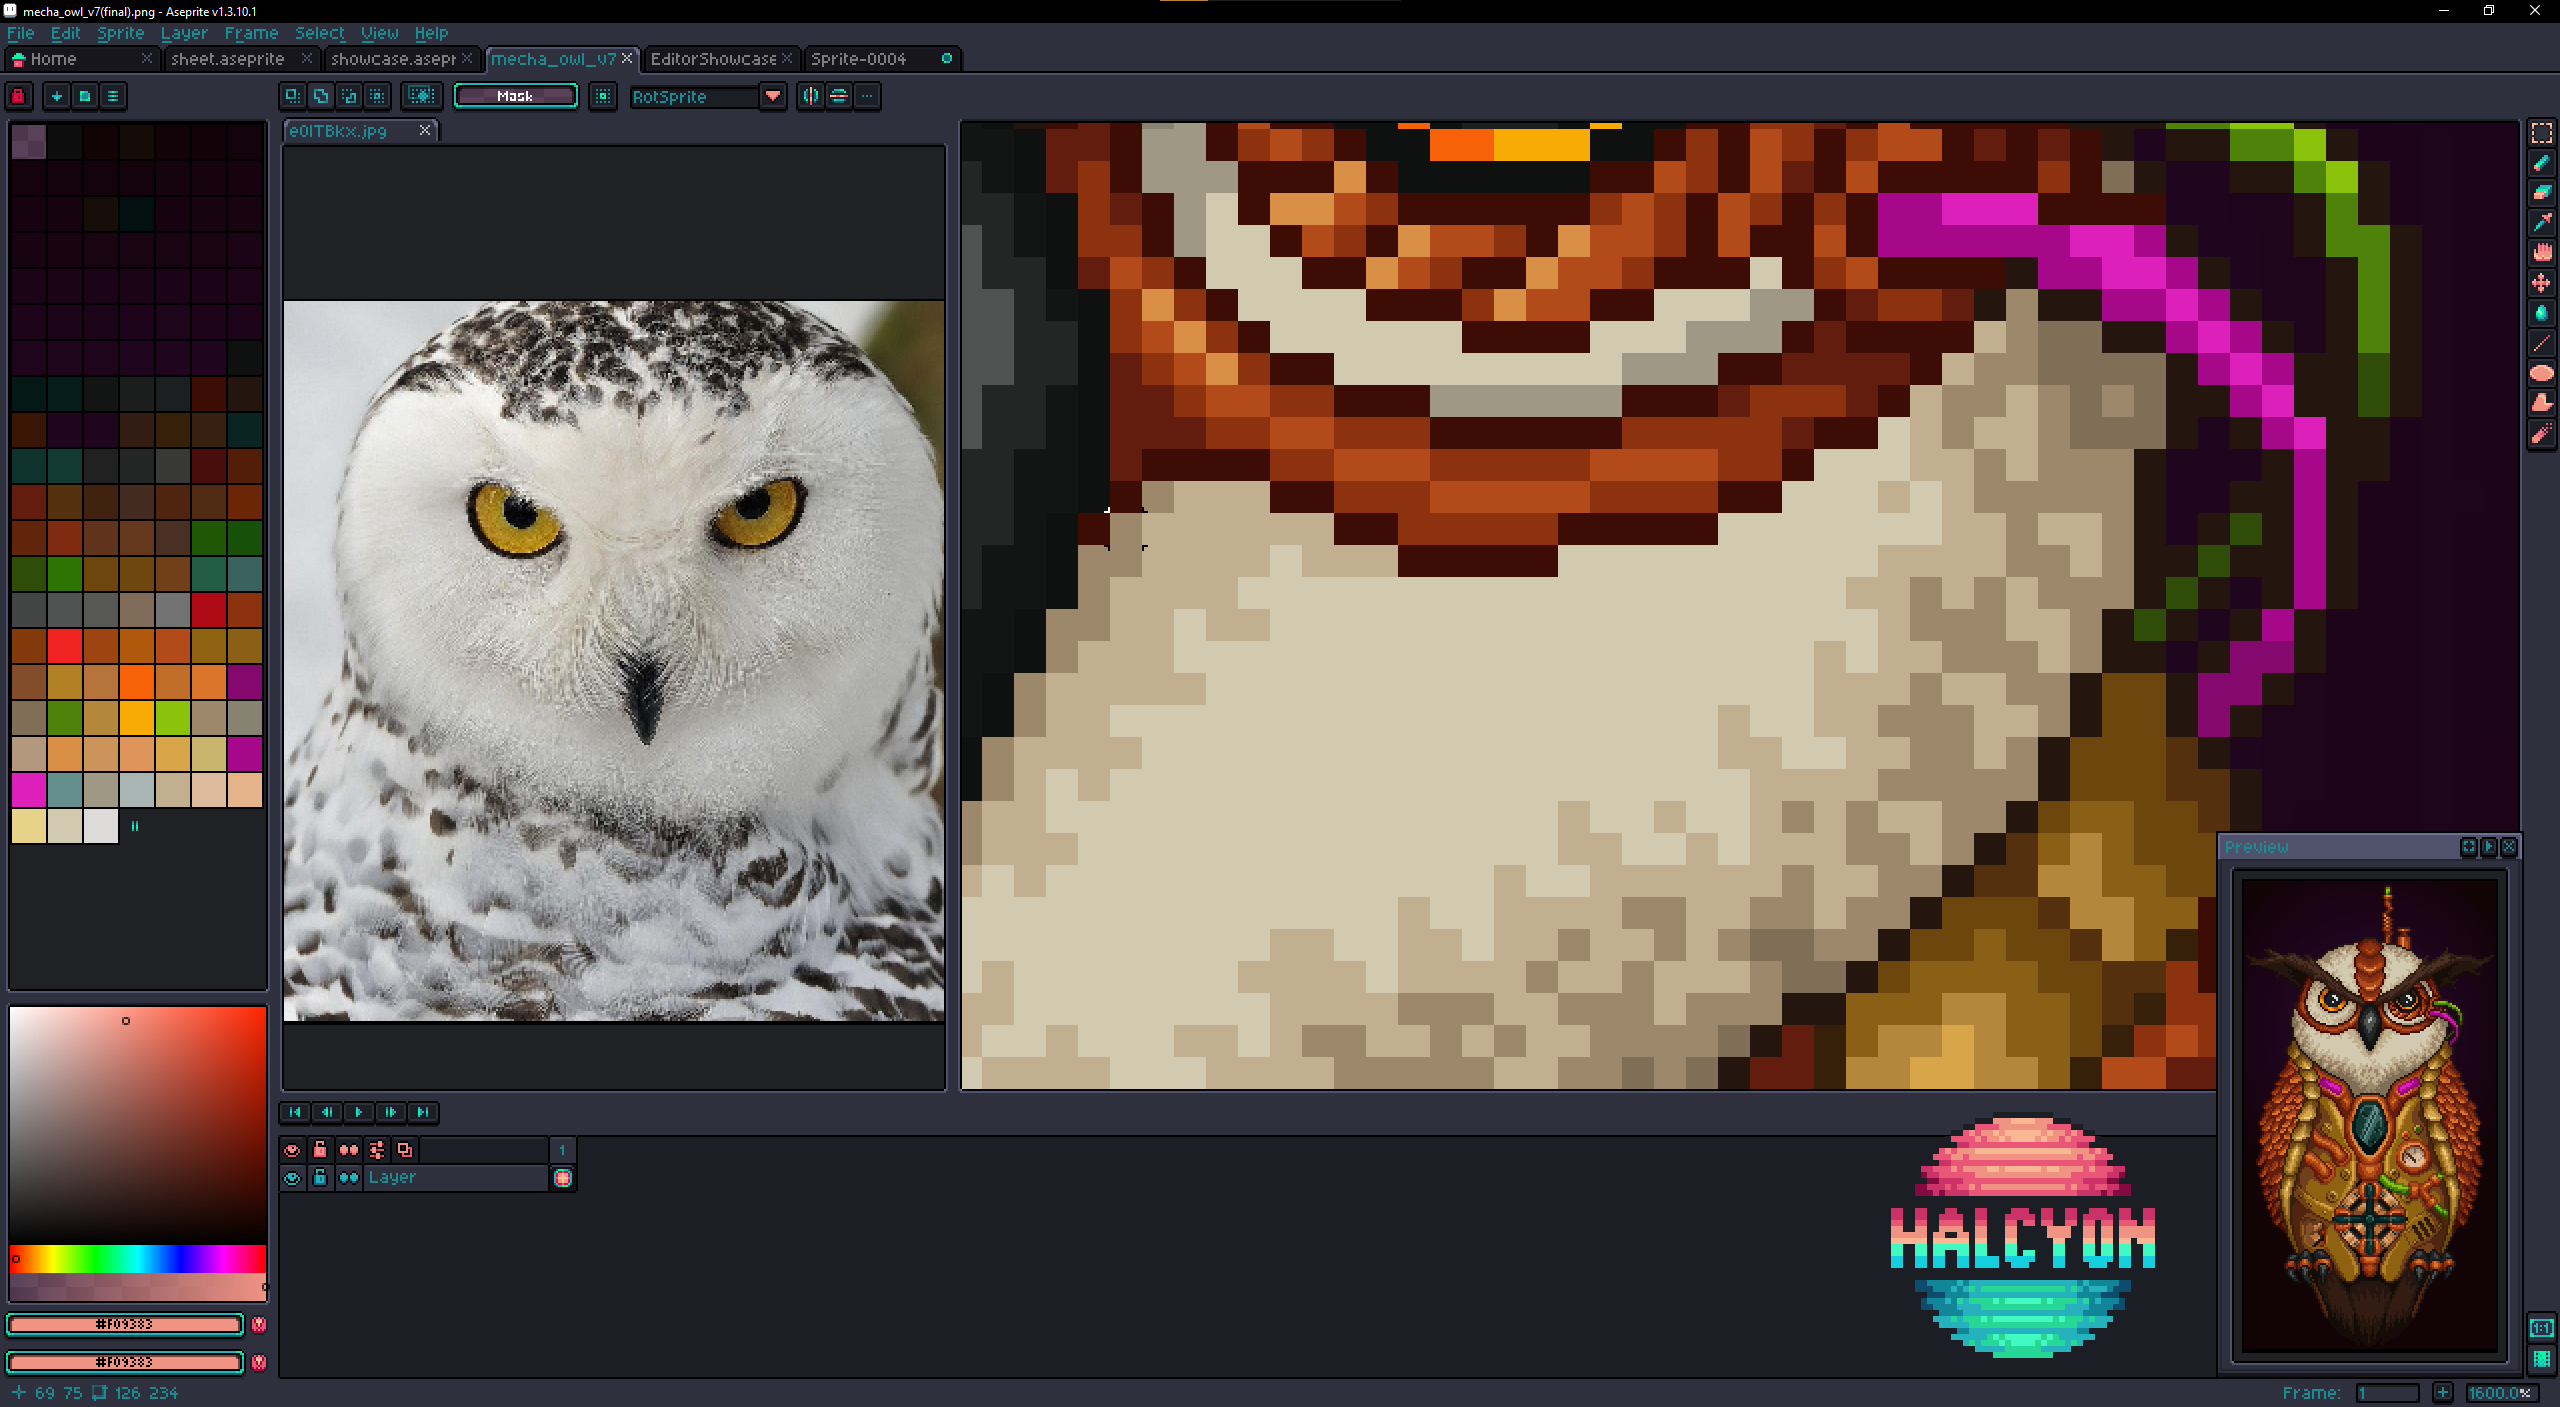Viewport: 2560px width, 1407px height.
Task: Play the animation
Action: pyautogui.click(x=359, y=1112)
